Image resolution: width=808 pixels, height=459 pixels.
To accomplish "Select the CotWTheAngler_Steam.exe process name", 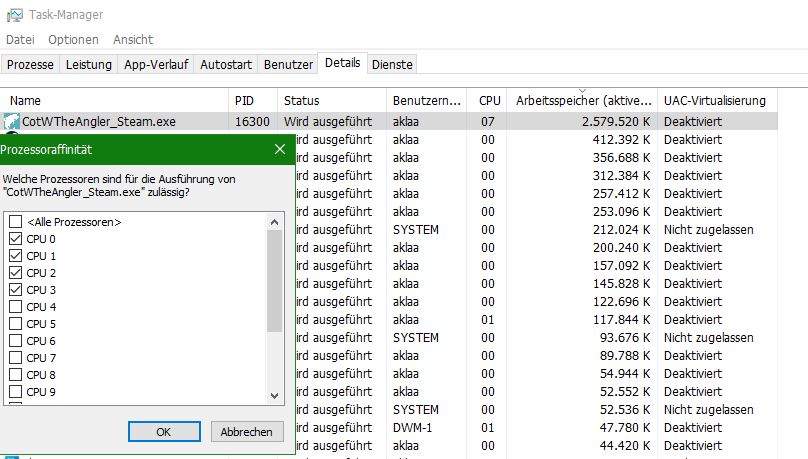I will coord(98,122).
